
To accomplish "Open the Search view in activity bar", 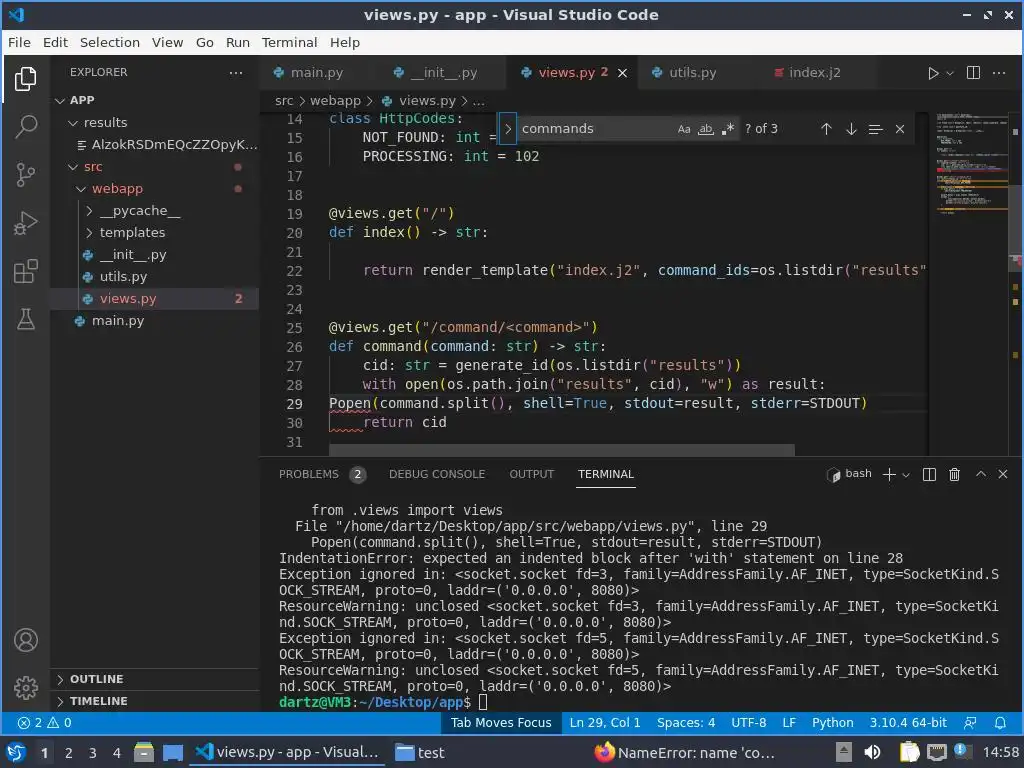I will [x=25, y=126].
